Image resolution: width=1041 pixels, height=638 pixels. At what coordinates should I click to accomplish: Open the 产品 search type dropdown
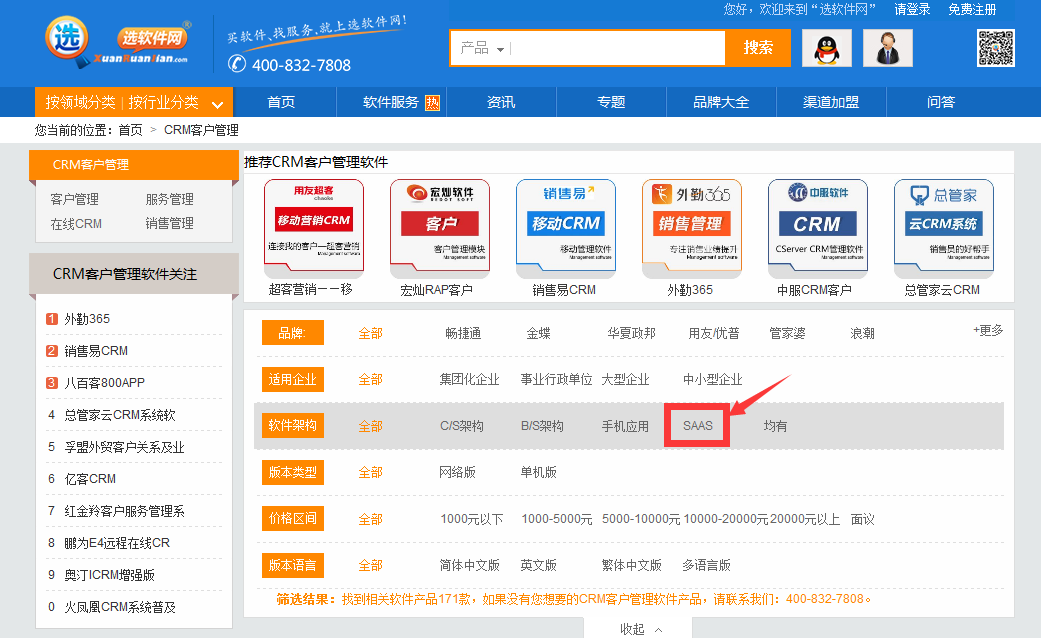click(482, 48)
